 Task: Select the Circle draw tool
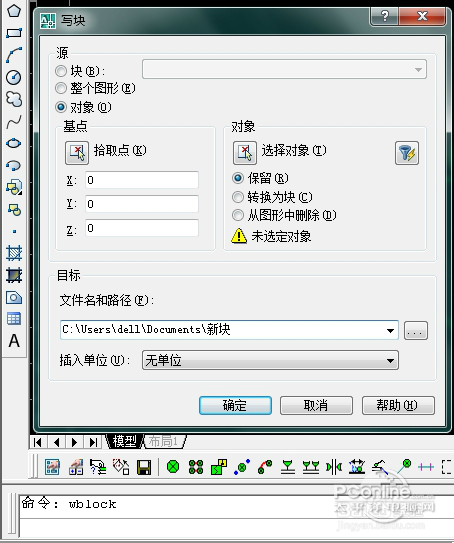(x=14, y=77)
